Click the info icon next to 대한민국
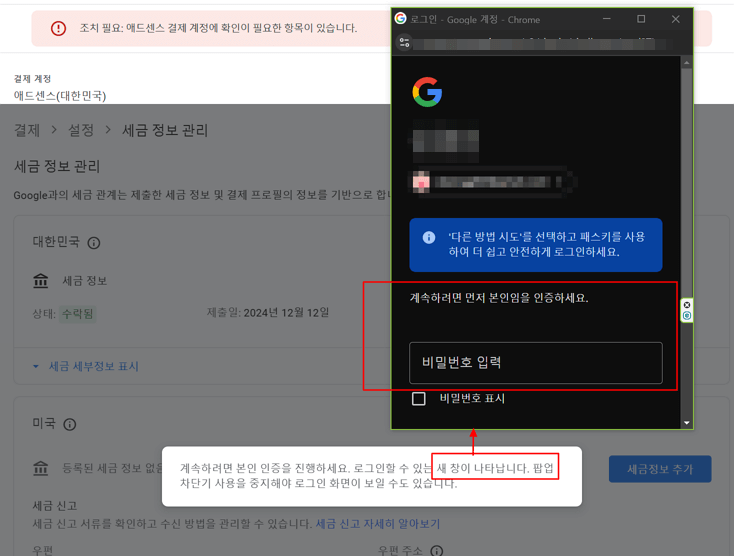734x556 pixels. point(94,243)
